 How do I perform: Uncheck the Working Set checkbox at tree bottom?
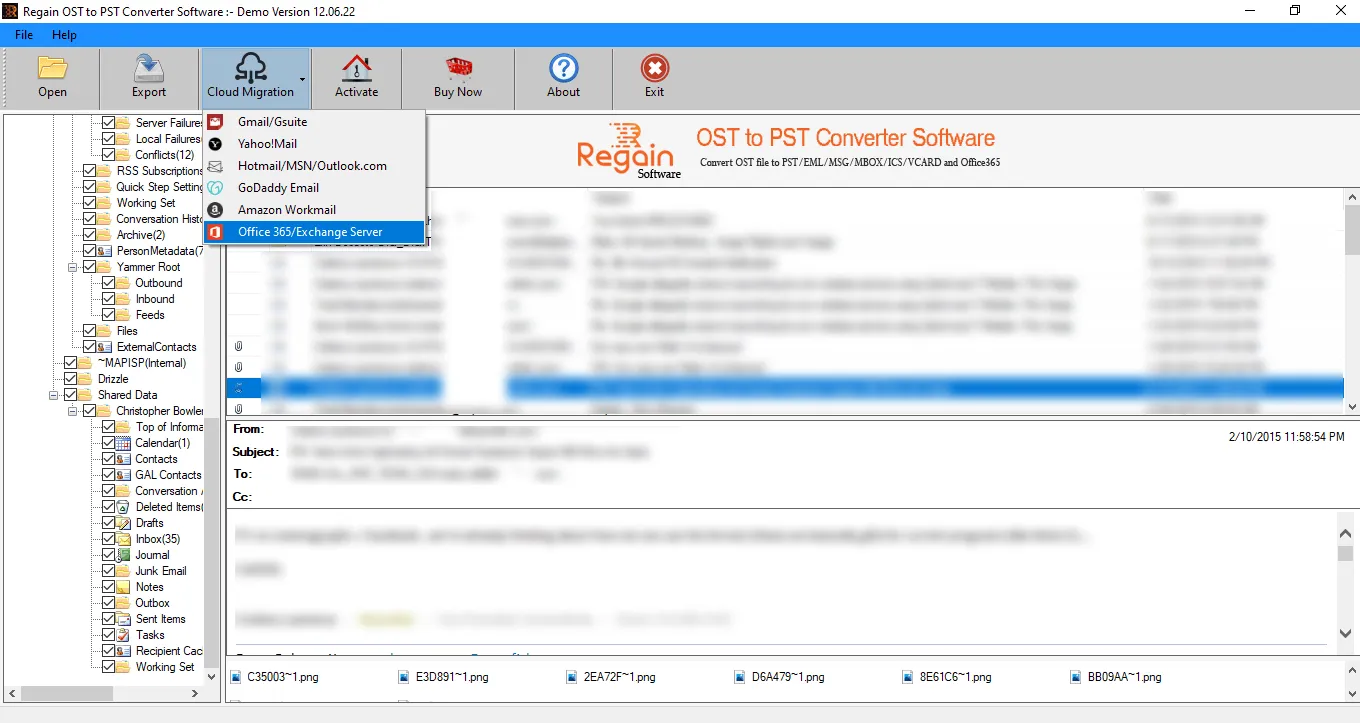pyautogui.click(x=109, y=667)
